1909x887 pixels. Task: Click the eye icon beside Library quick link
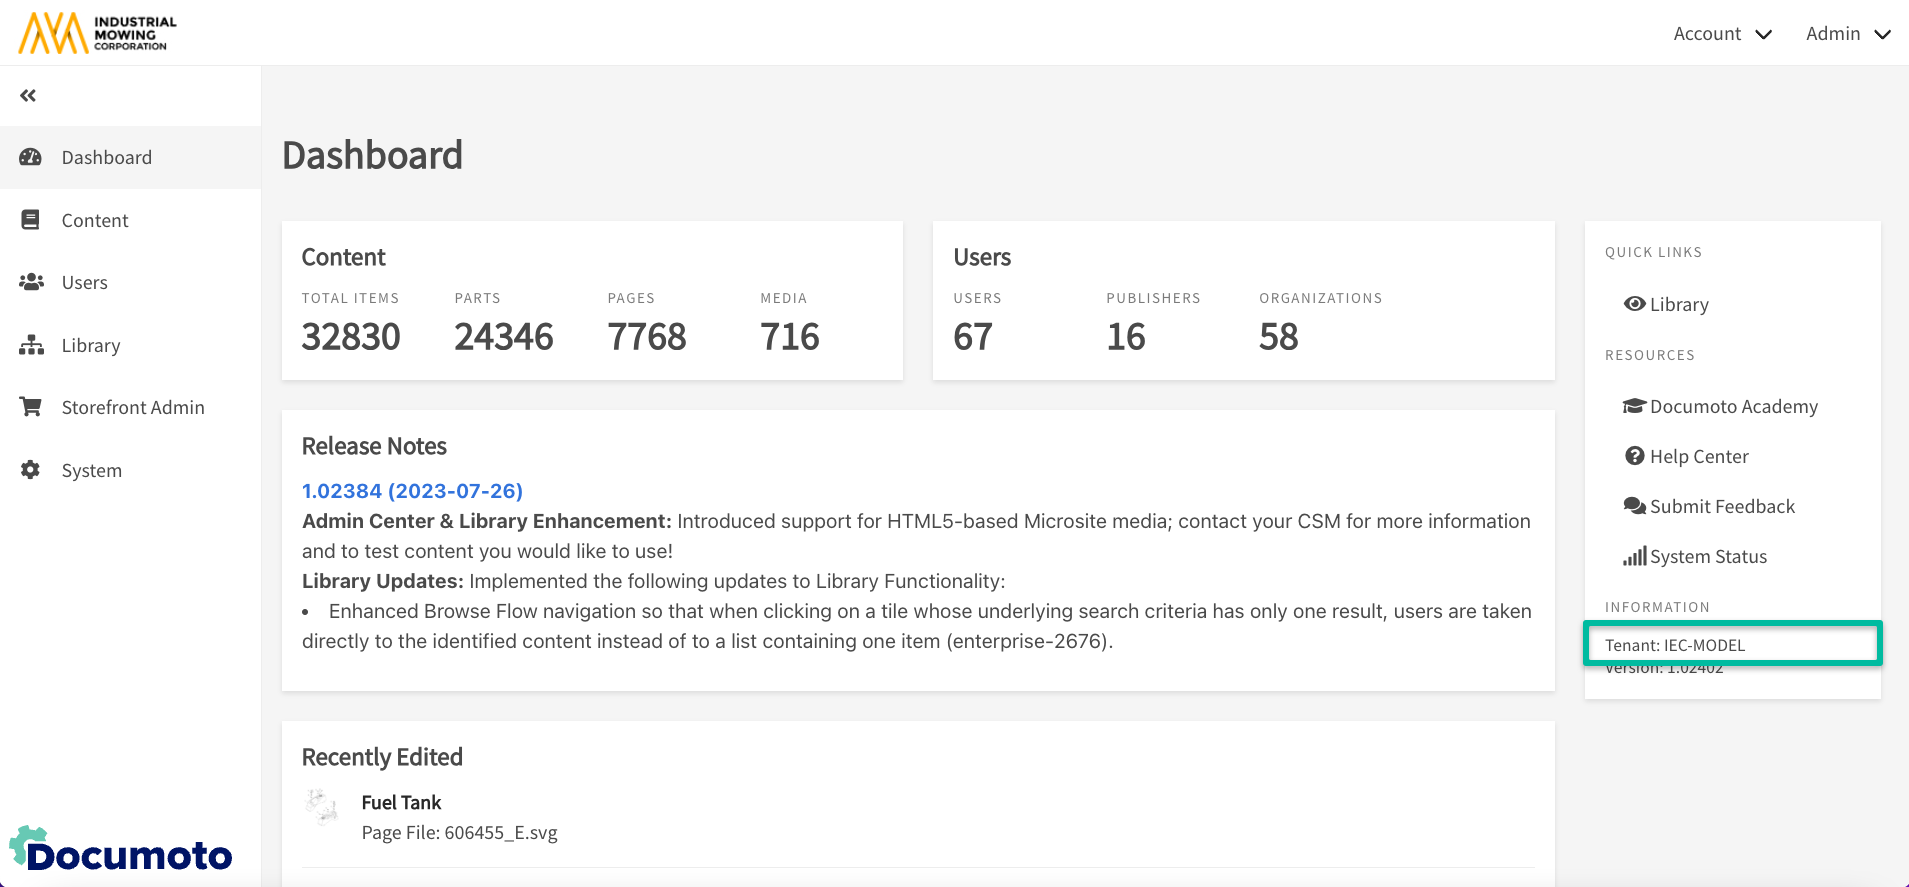pos(1634,304)
